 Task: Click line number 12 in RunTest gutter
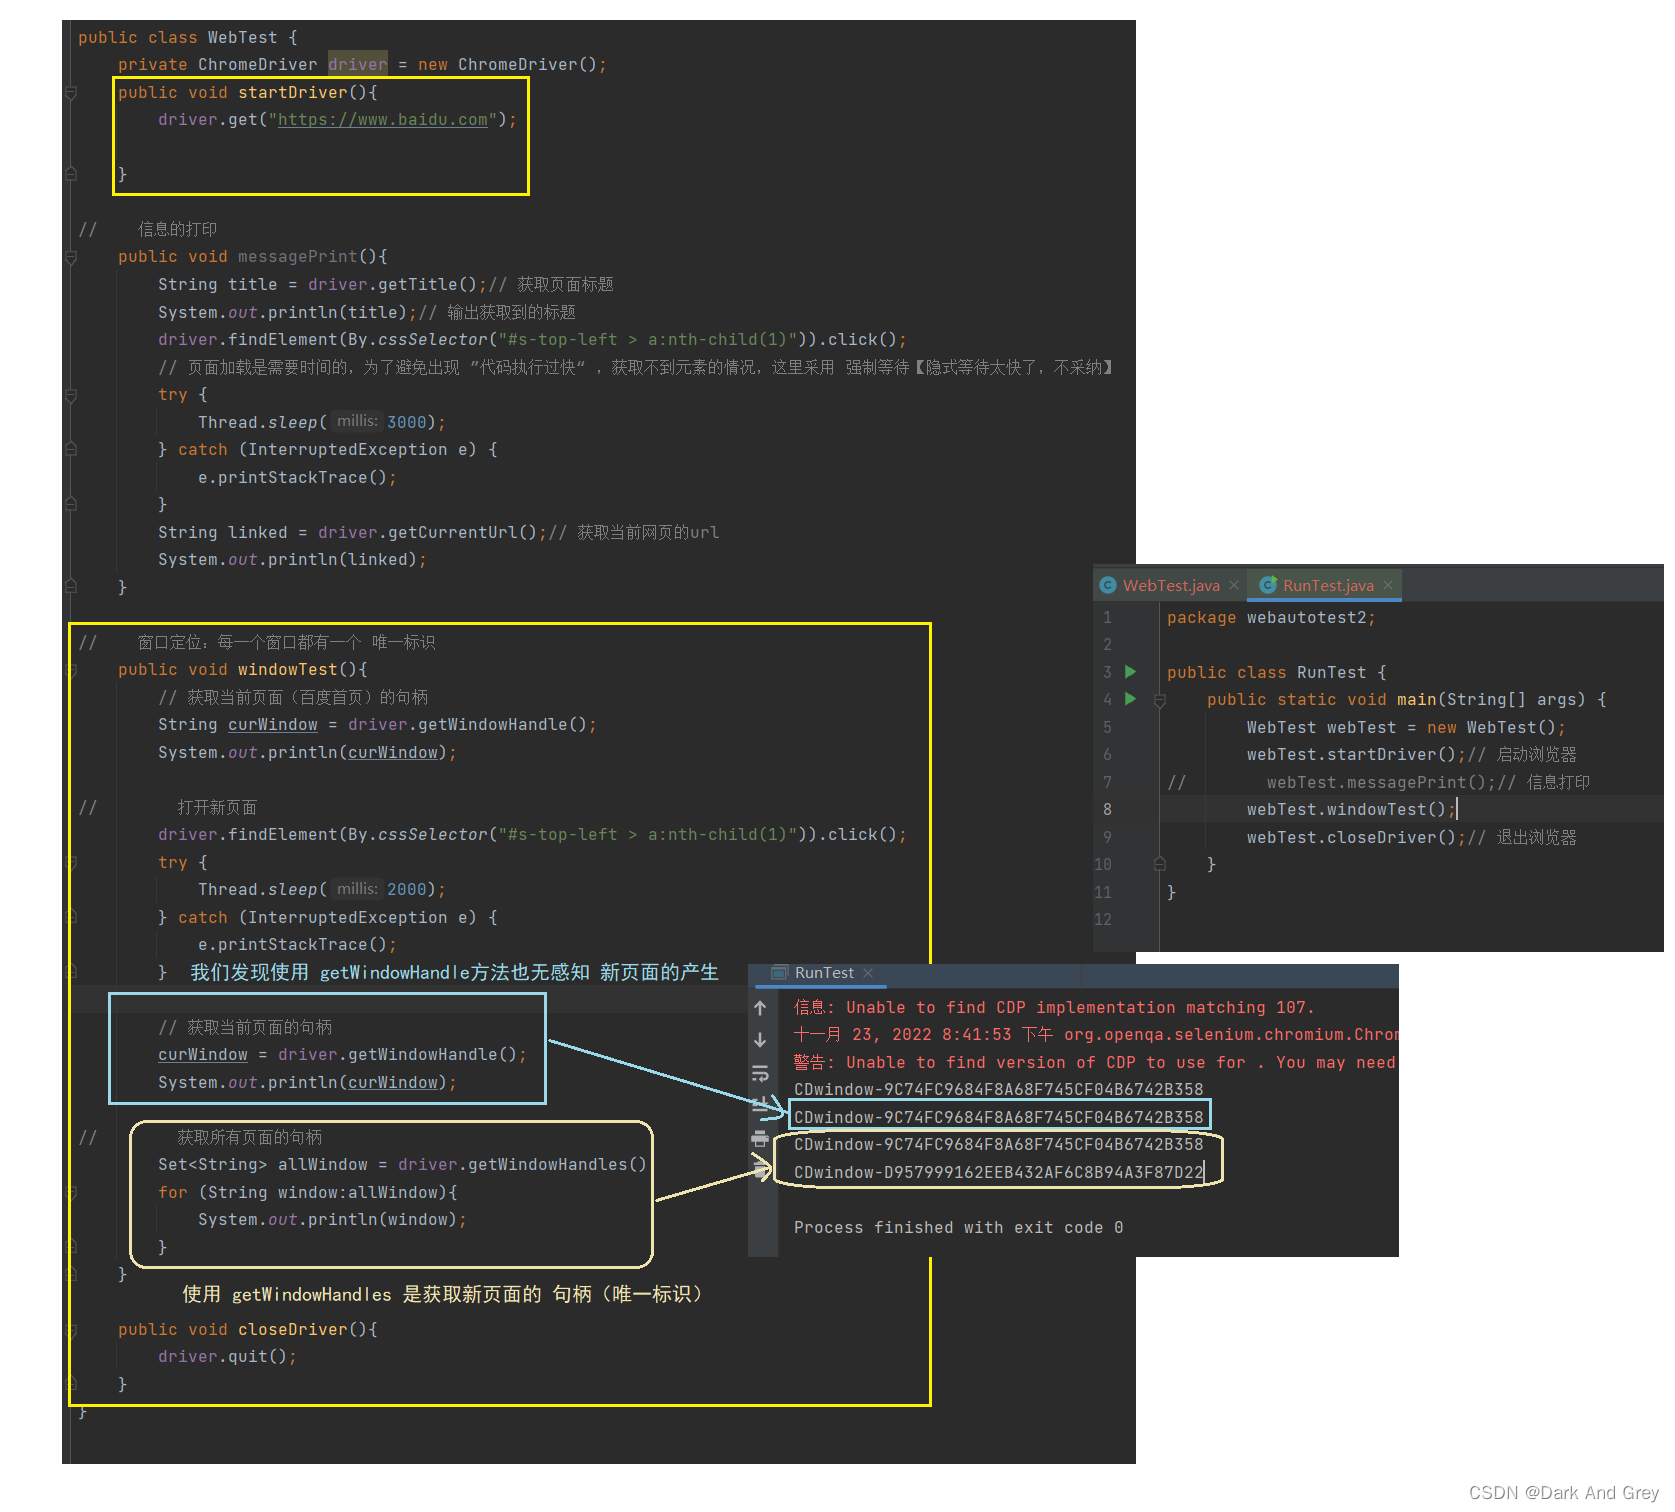(x=1103, y=919)
